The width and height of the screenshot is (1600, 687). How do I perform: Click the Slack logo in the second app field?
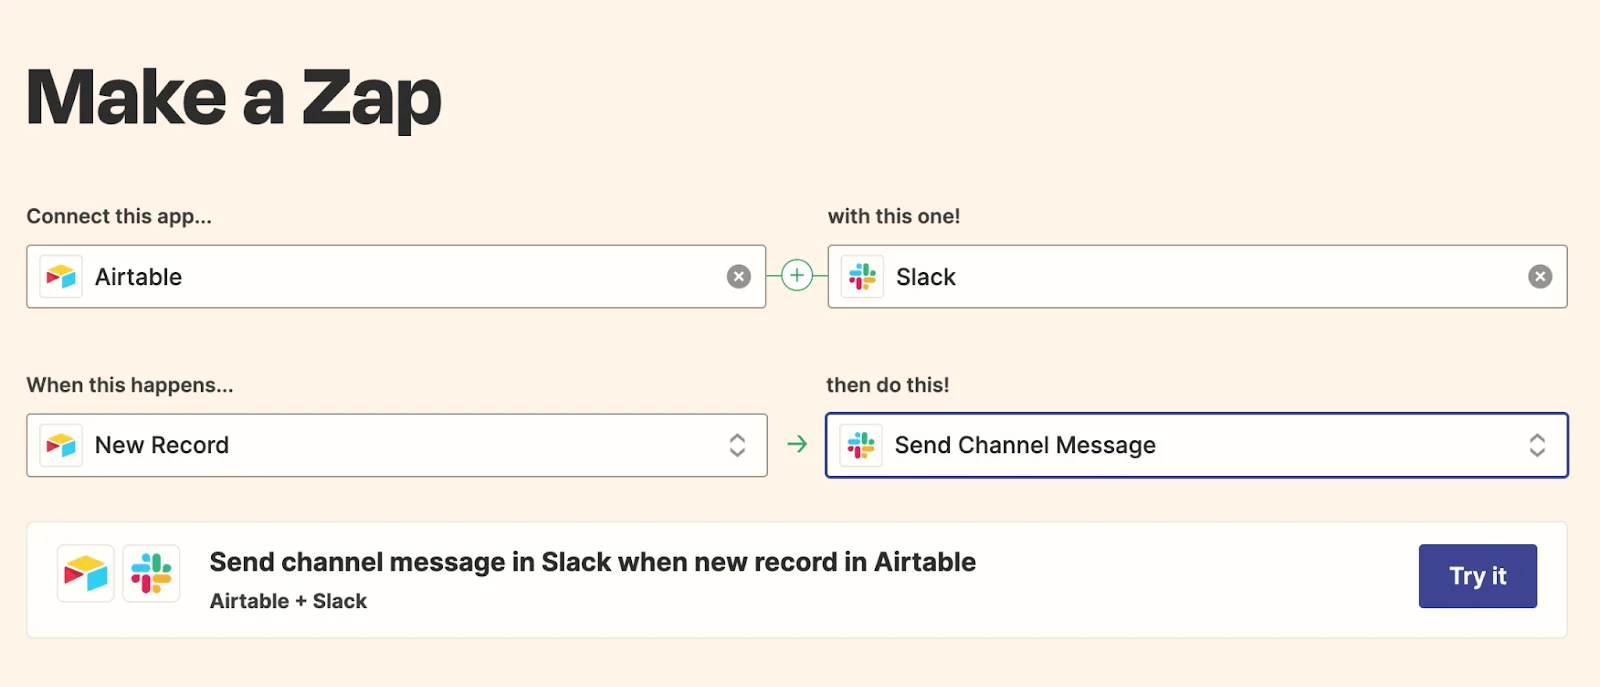coord(862,277)
